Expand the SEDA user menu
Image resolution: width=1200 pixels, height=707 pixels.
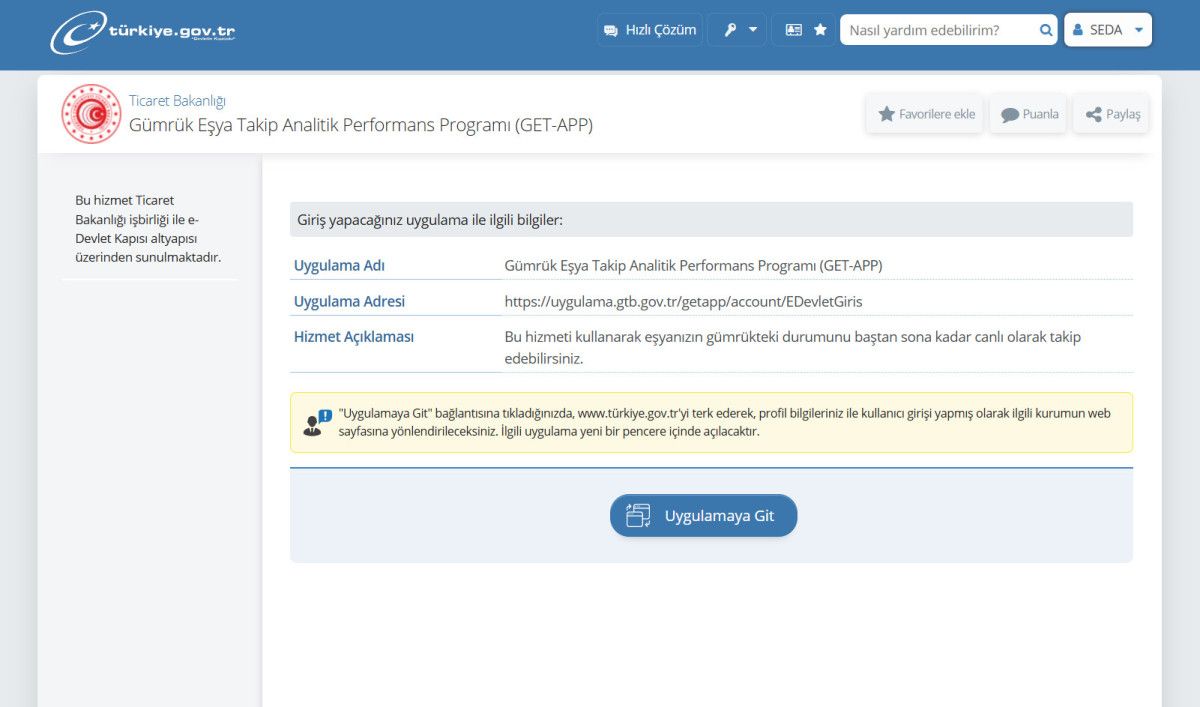[x=1108, y=30]
